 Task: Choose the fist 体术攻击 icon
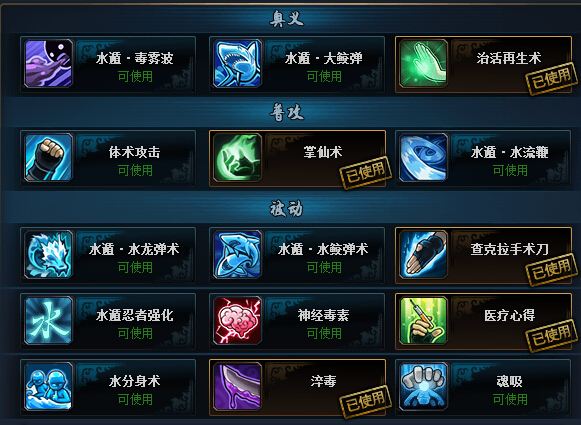(x=49, y=157)
